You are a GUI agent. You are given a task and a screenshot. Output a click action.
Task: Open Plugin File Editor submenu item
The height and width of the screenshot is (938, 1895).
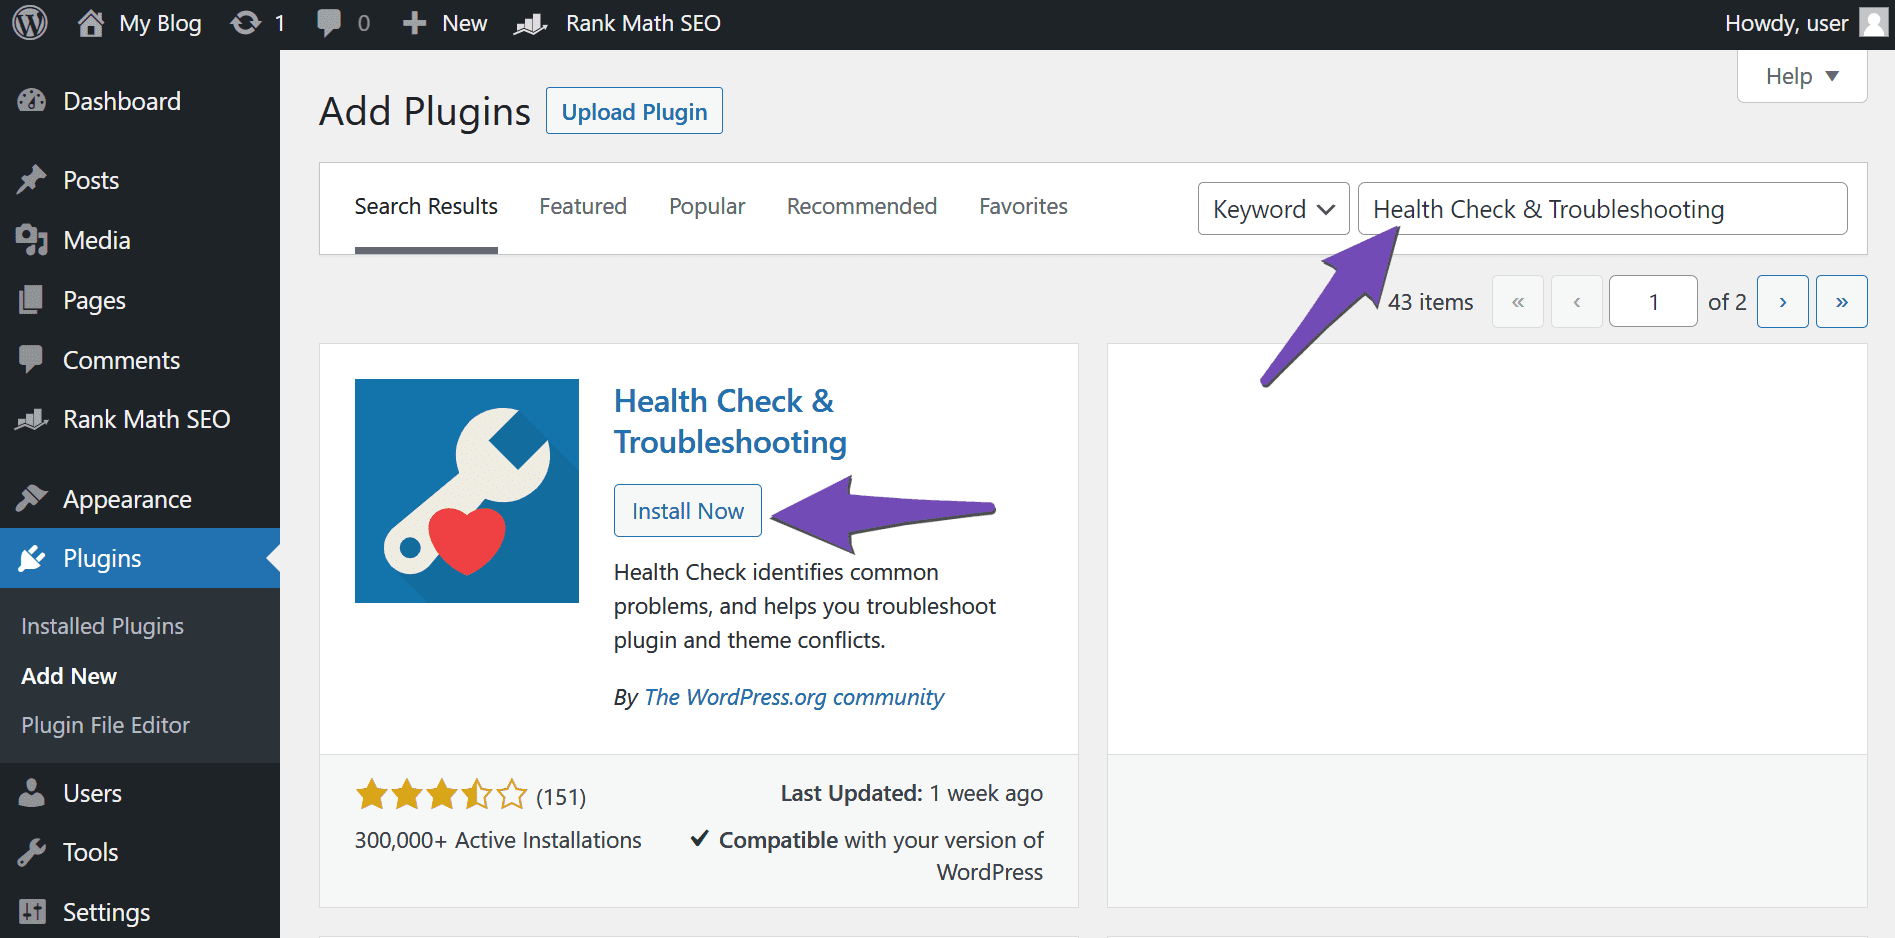tap(105, 725)
